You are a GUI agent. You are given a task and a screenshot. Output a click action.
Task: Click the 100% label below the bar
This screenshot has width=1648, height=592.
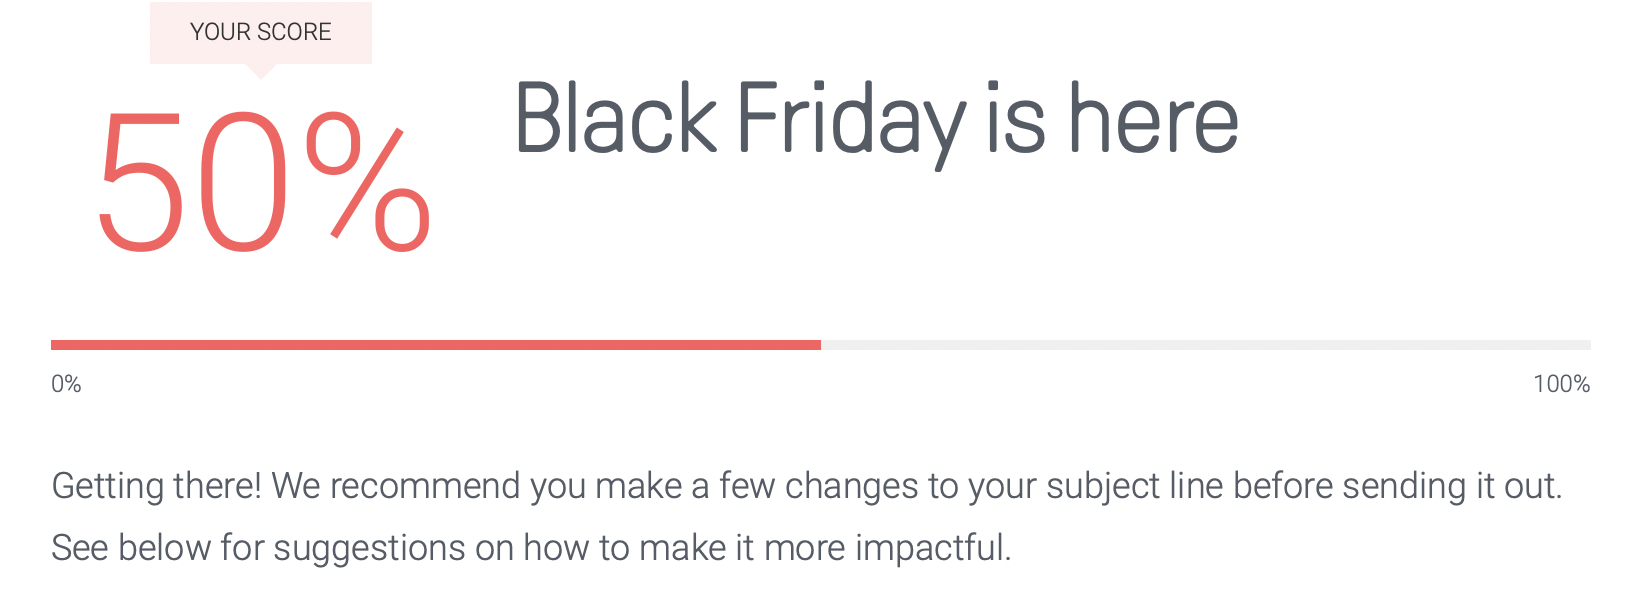coord(1563,382)
